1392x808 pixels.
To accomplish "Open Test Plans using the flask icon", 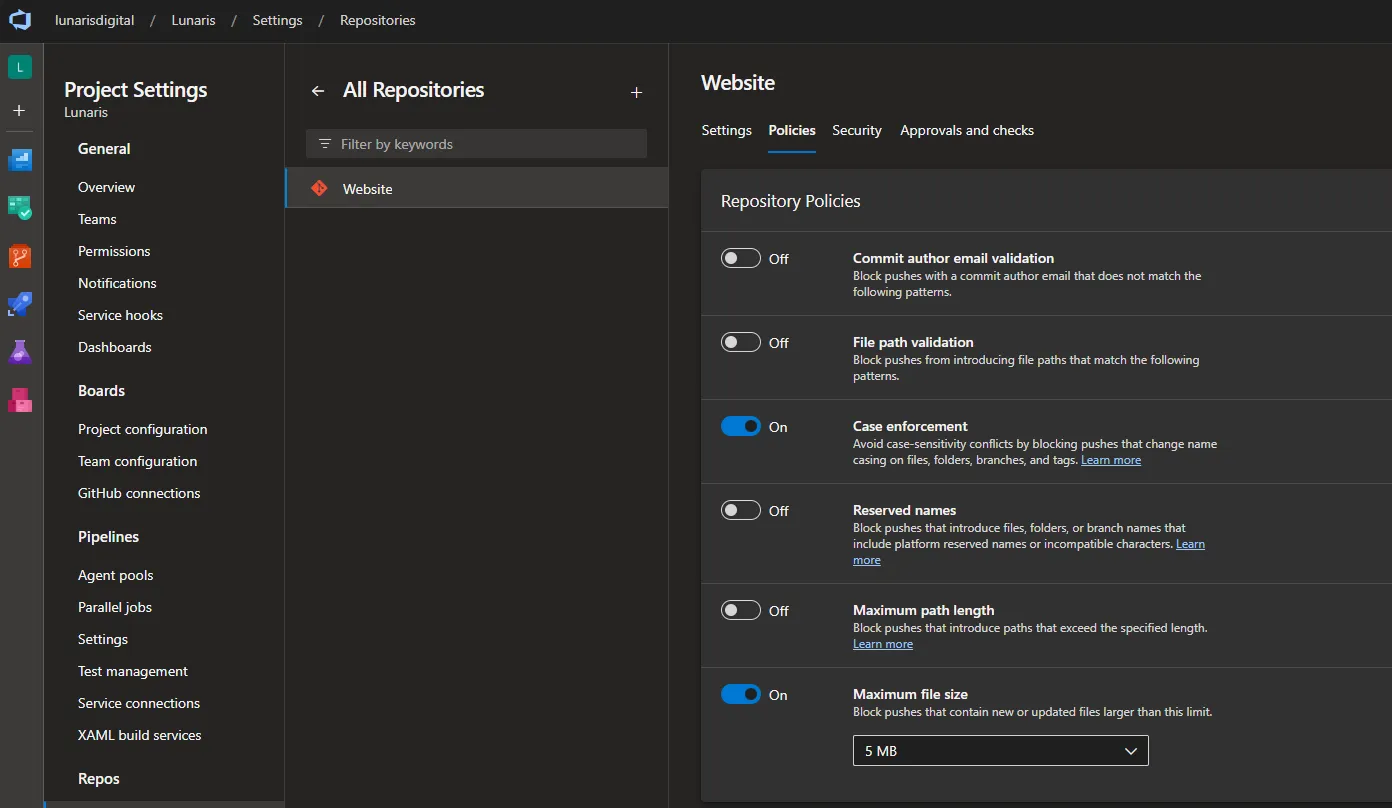I will tap(20, 352).
